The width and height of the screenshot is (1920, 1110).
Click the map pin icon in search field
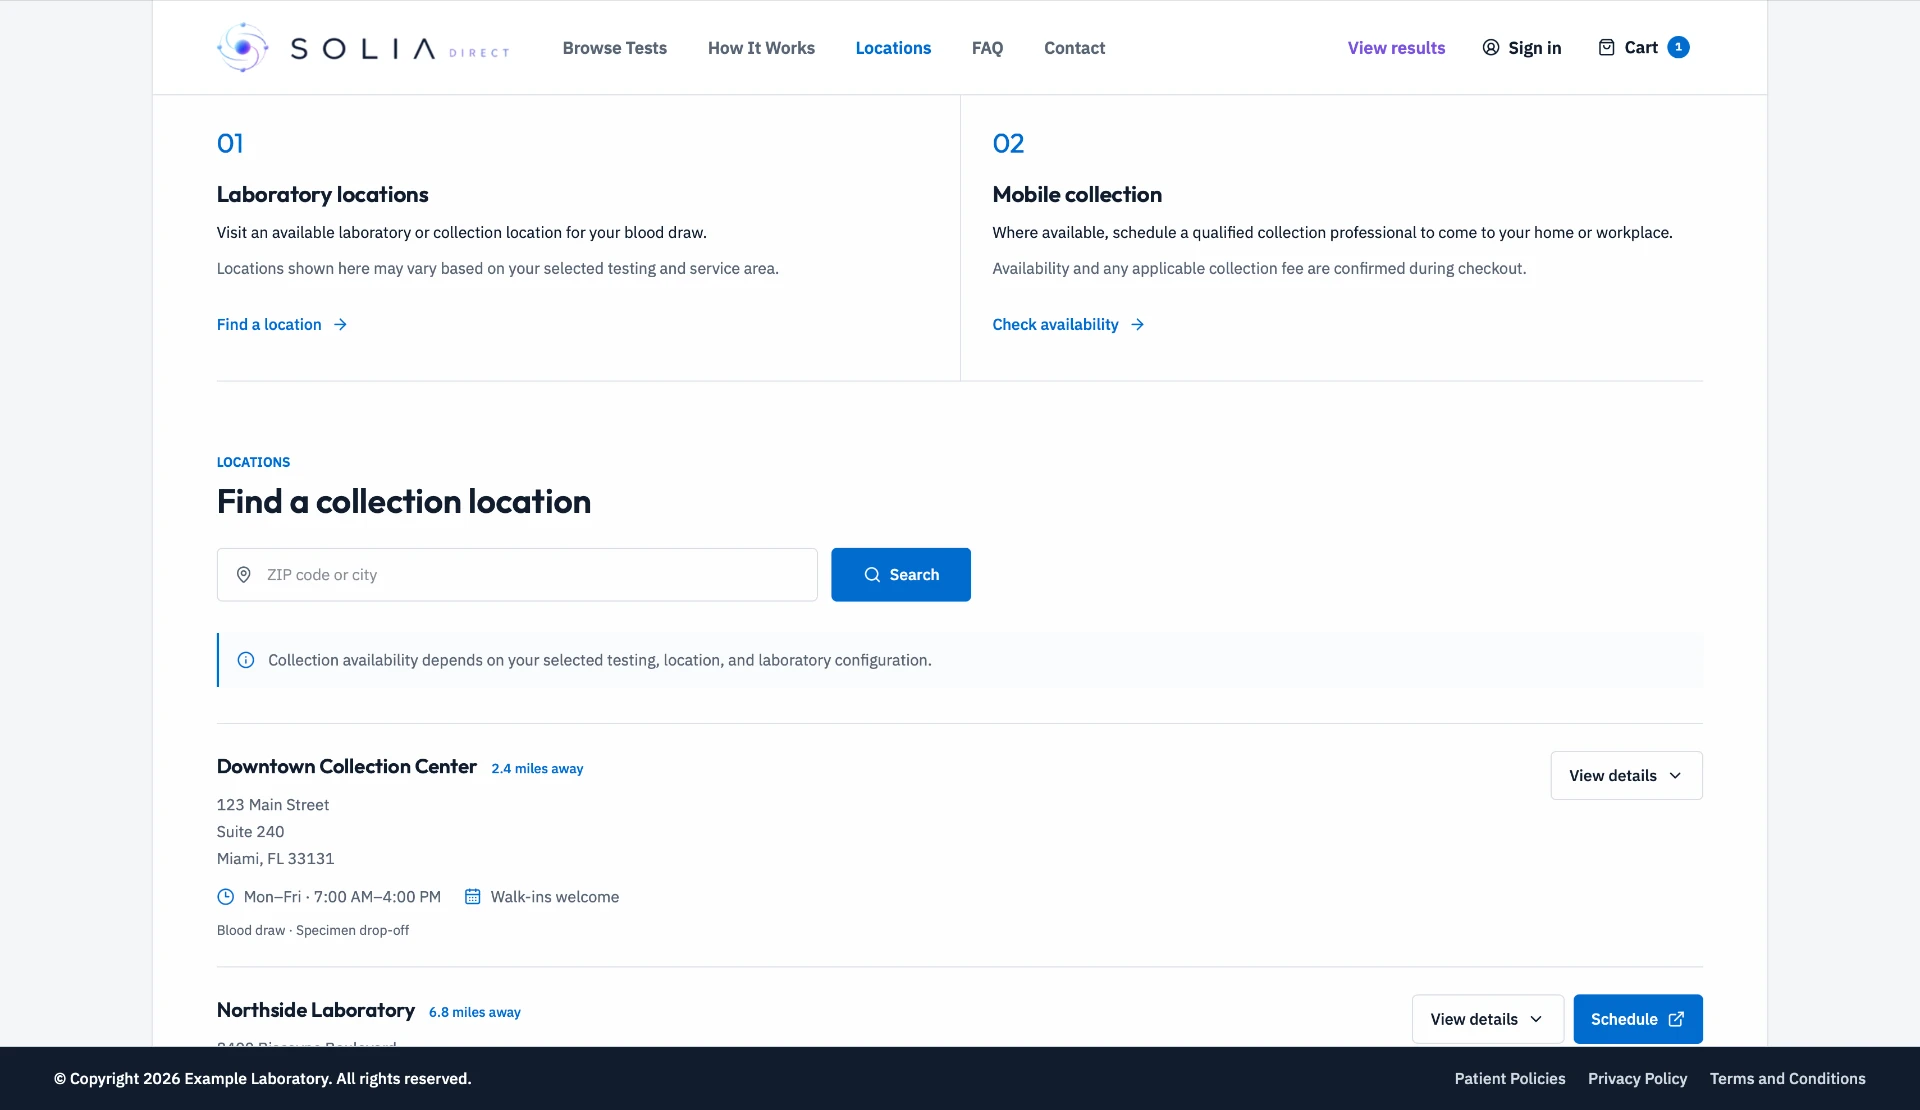[x=243, y=575]
